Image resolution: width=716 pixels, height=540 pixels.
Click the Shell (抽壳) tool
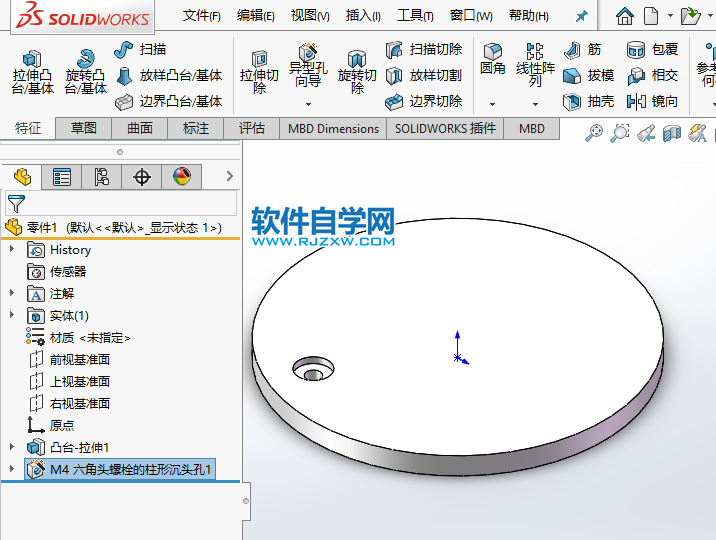pyautogui.click(x=589, y=101)
